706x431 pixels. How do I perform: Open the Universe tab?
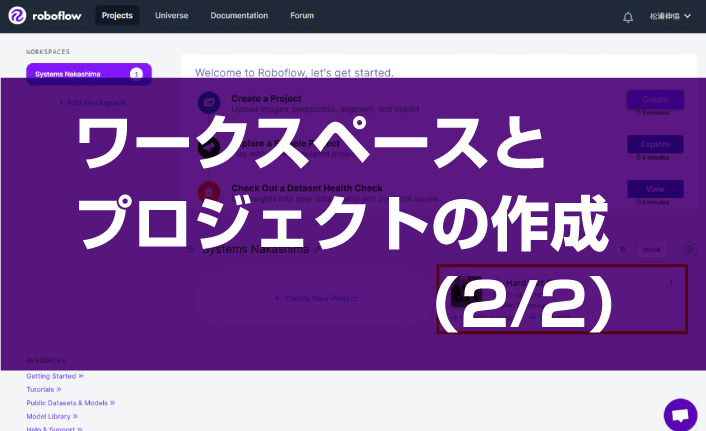pos(172,16)
